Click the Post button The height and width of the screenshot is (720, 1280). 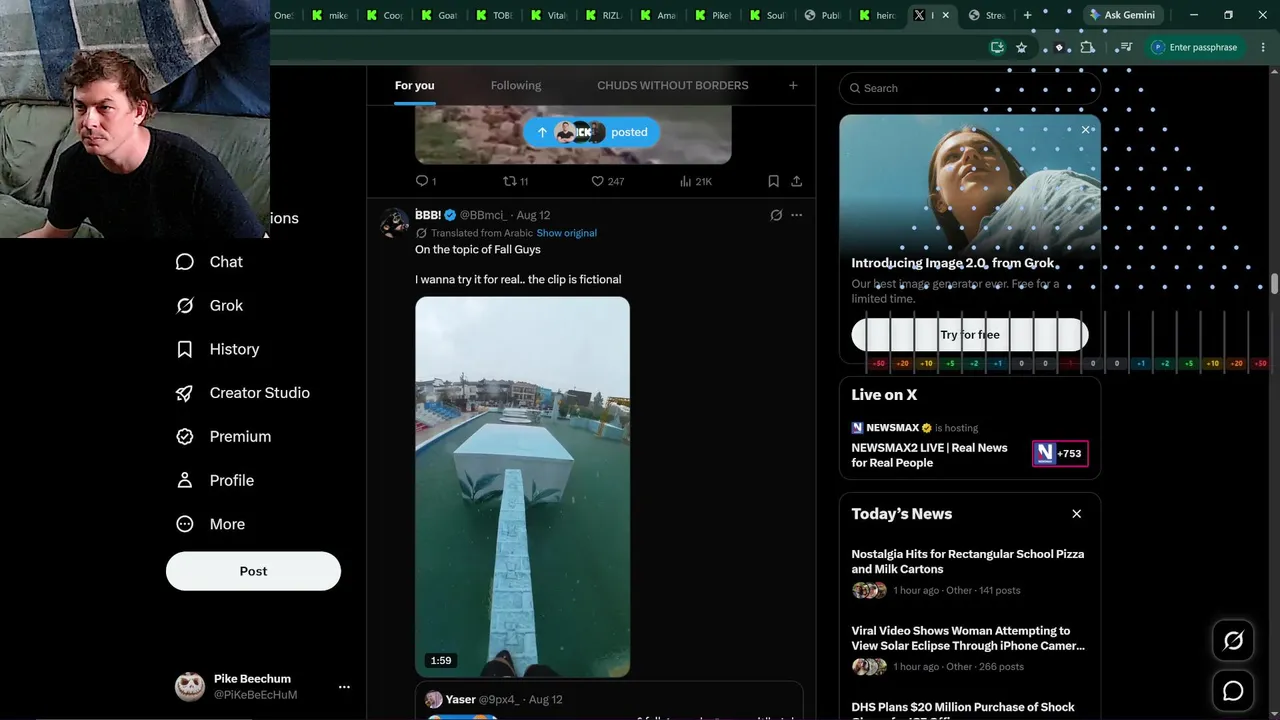pyautogui.click(x=253, y=571)
